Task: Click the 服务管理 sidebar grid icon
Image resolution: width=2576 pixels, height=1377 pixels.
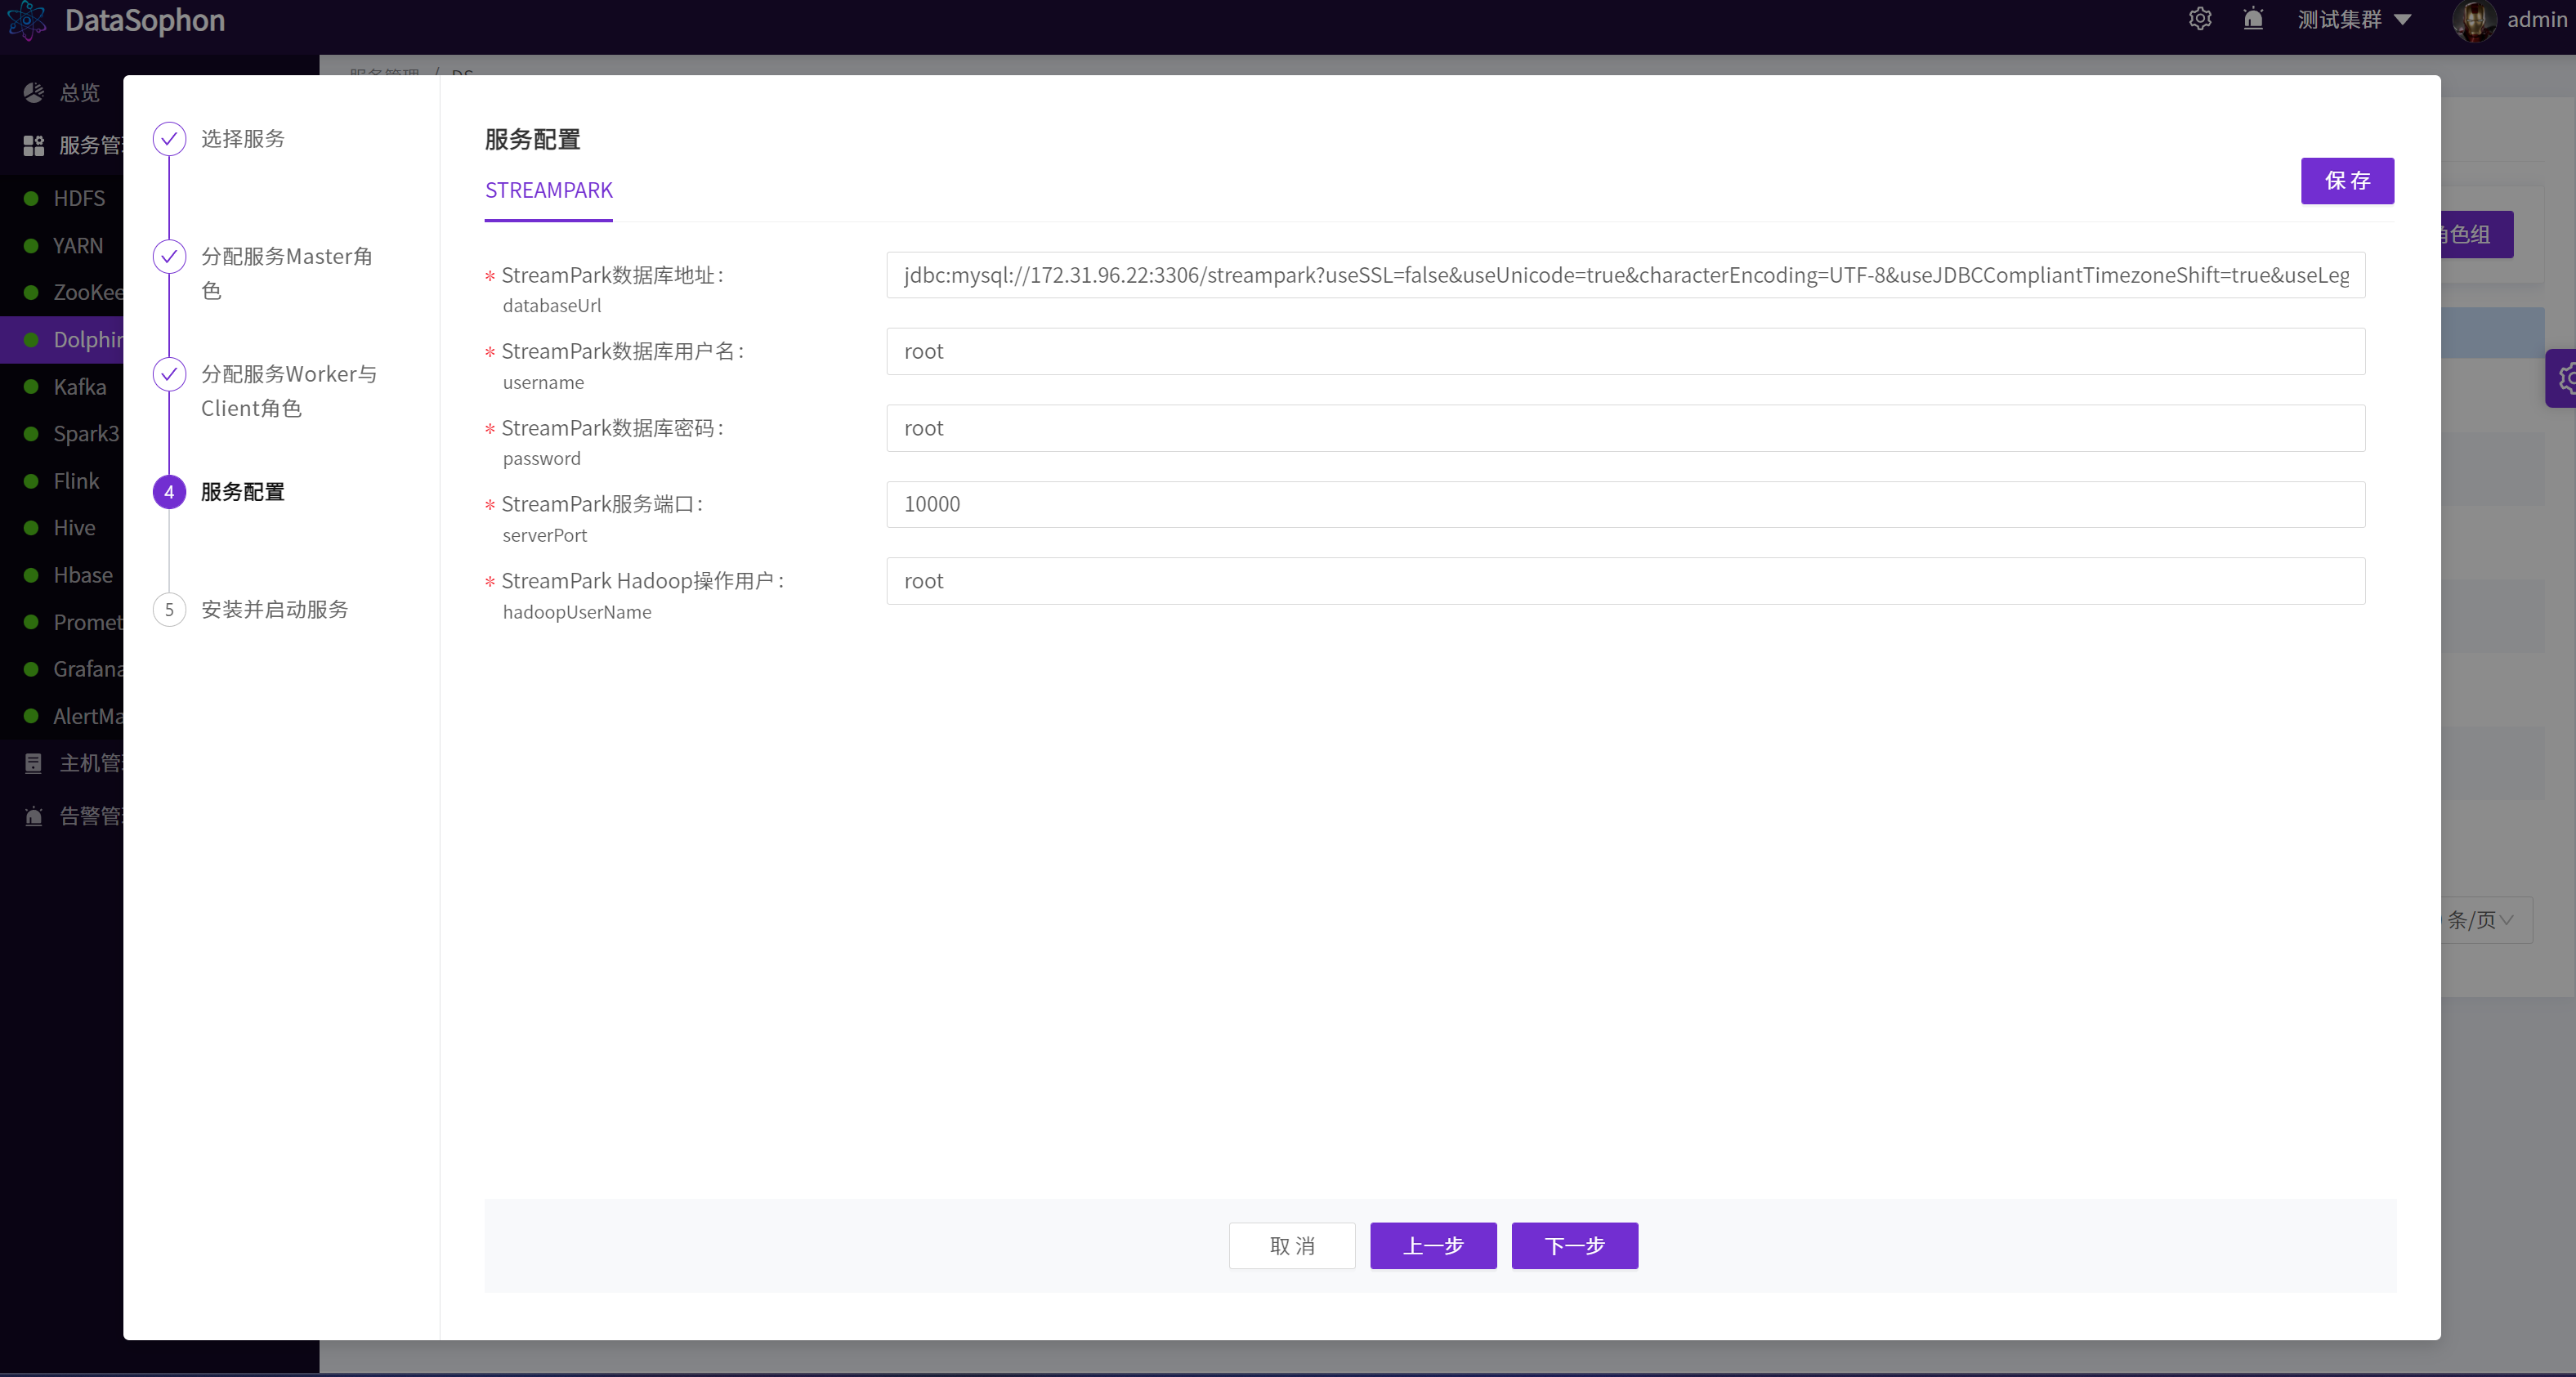Action: coord(33,145)
